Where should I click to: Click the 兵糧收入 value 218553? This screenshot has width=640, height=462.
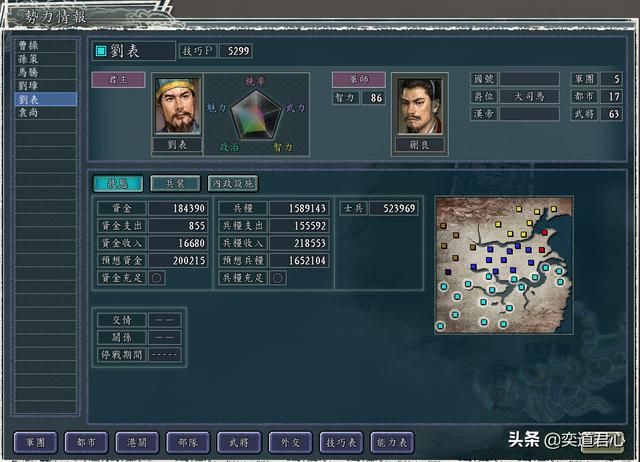pos(299,244)
